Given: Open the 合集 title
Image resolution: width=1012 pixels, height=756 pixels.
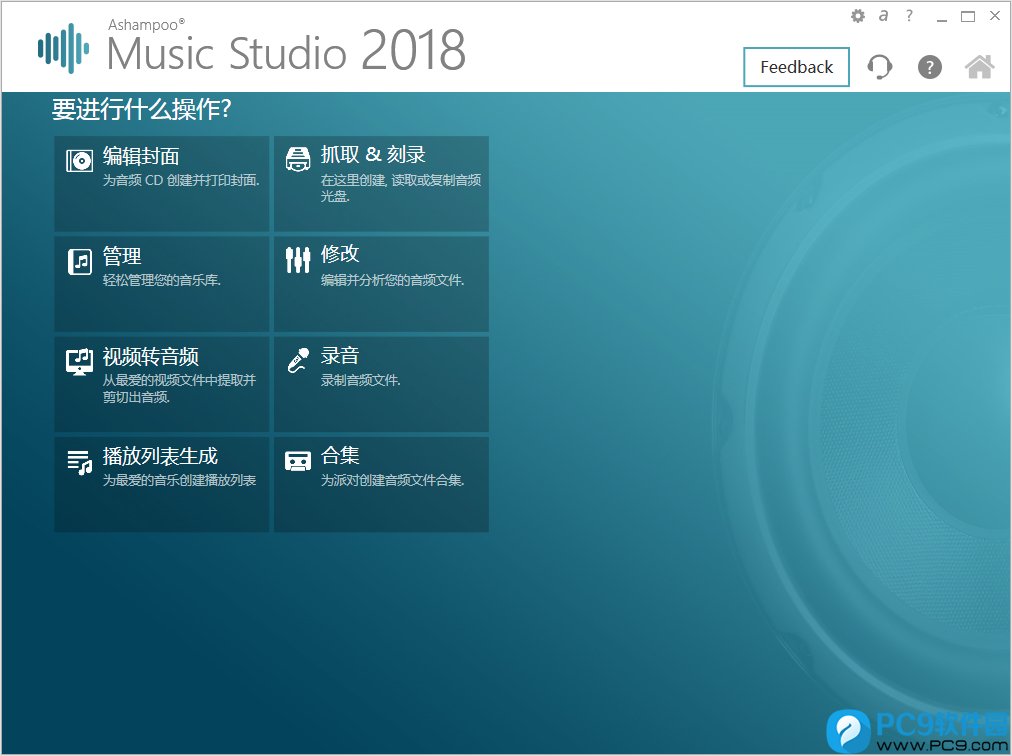Looking at the screenshot, I should point(340,455).
